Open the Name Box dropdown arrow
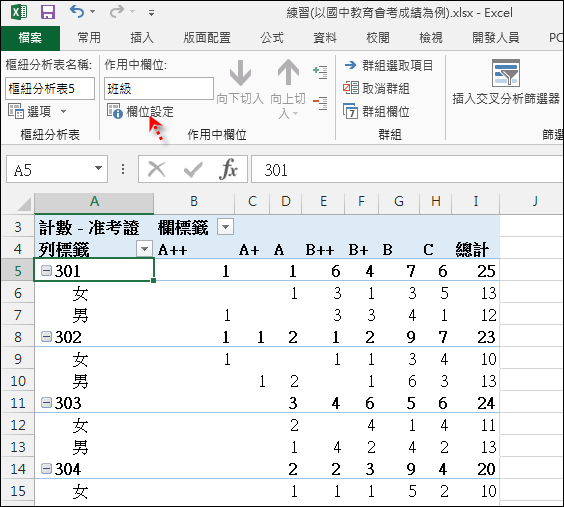The image size is (564, 507). (98, 168)
